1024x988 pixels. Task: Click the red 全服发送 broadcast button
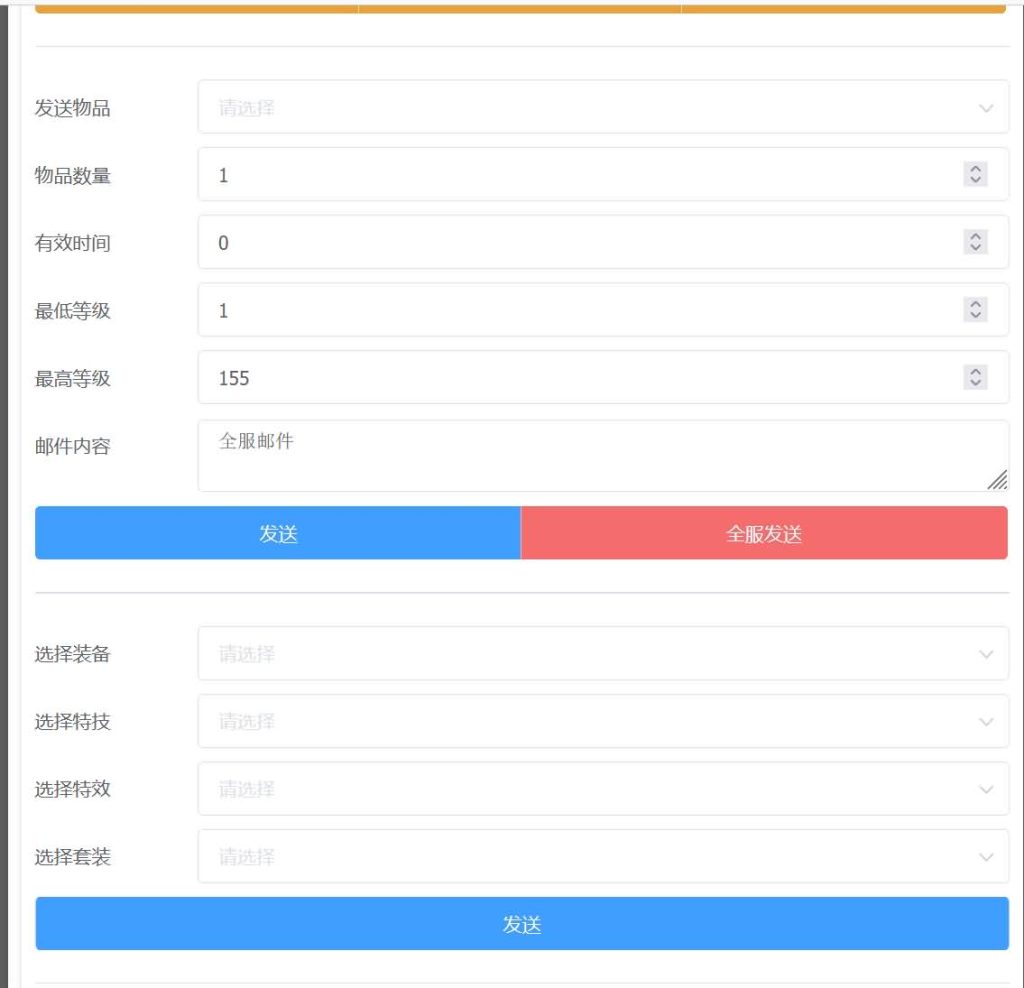point(764,533)
